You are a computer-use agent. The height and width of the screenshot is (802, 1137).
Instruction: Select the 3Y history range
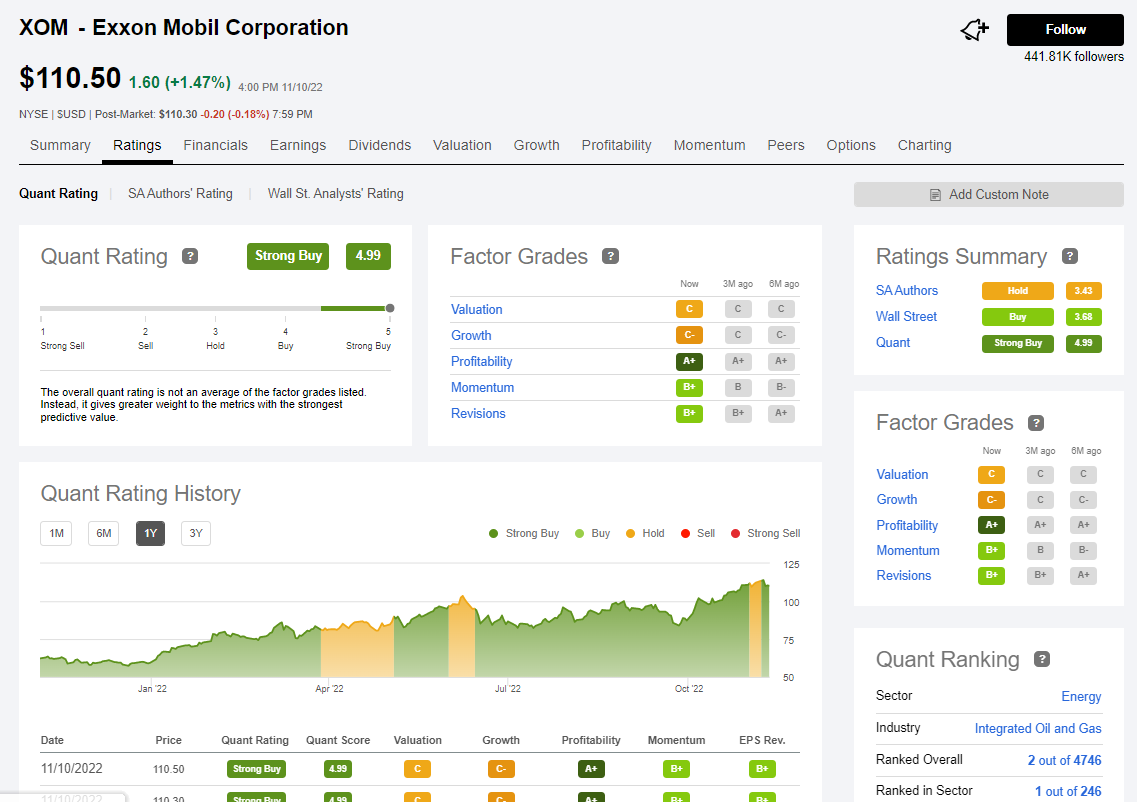196,533
